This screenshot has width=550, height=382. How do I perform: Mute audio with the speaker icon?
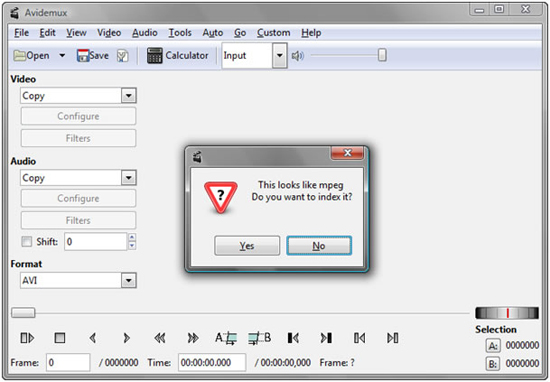tap(297, 55)
